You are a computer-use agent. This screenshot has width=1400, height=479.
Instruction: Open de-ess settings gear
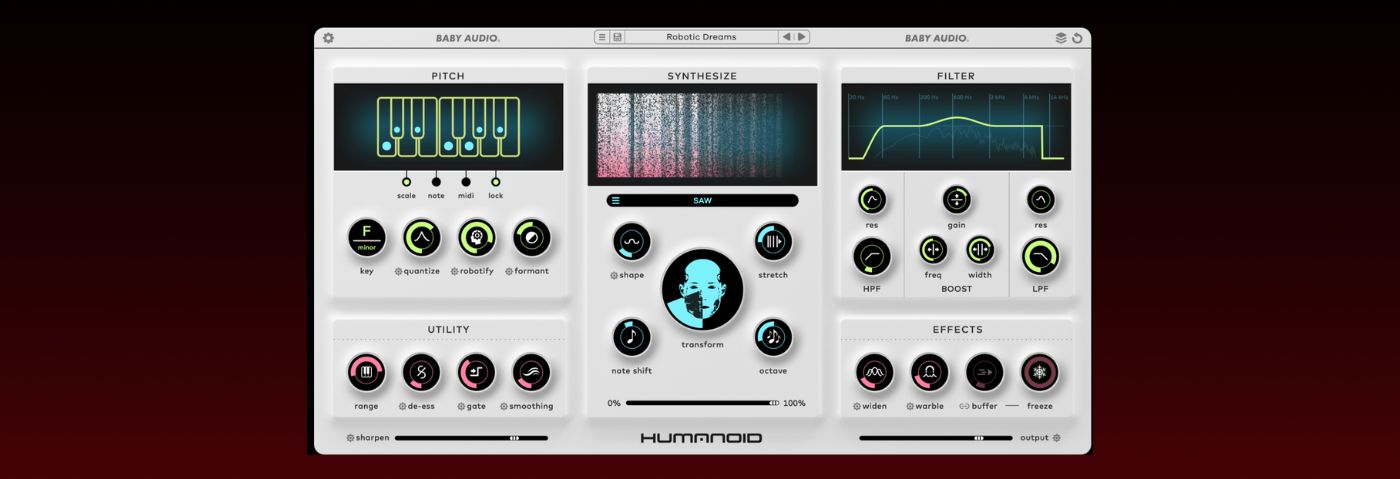coord(402,406)
